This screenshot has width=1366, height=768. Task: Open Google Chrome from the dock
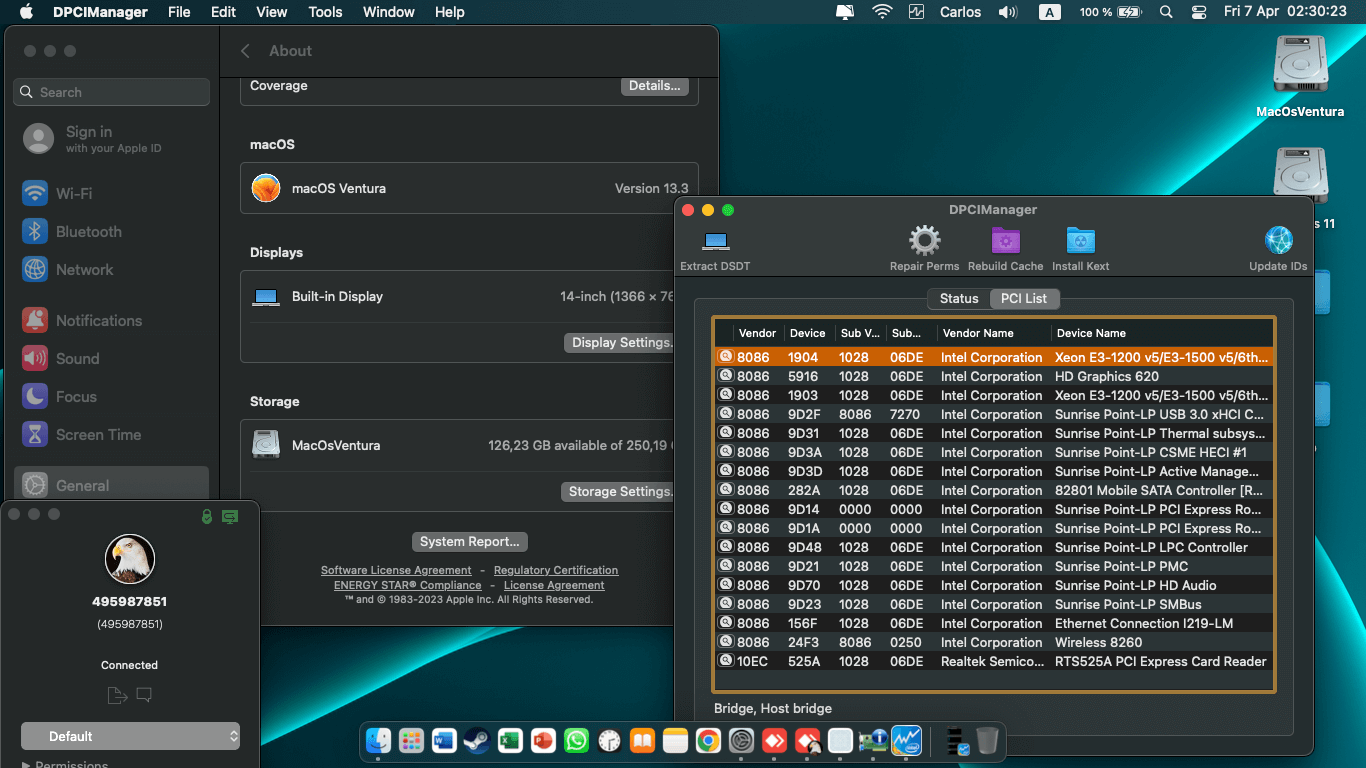pyautogui.click(x=708, y=740)
